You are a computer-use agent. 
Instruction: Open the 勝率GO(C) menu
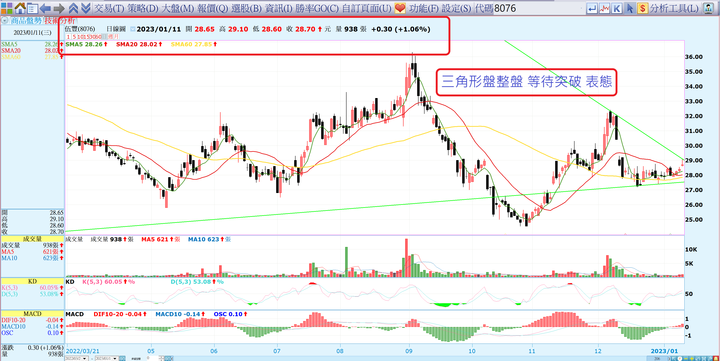(x=316, y=8)
